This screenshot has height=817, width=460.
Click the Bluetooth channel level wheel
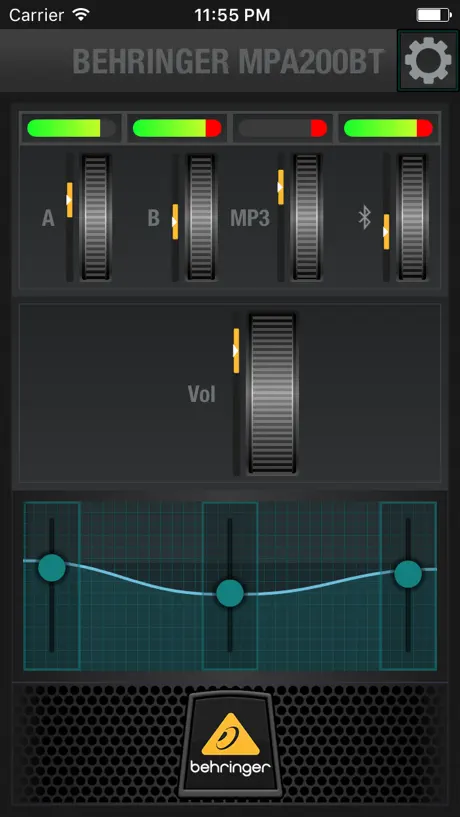[x=413, y=217]
